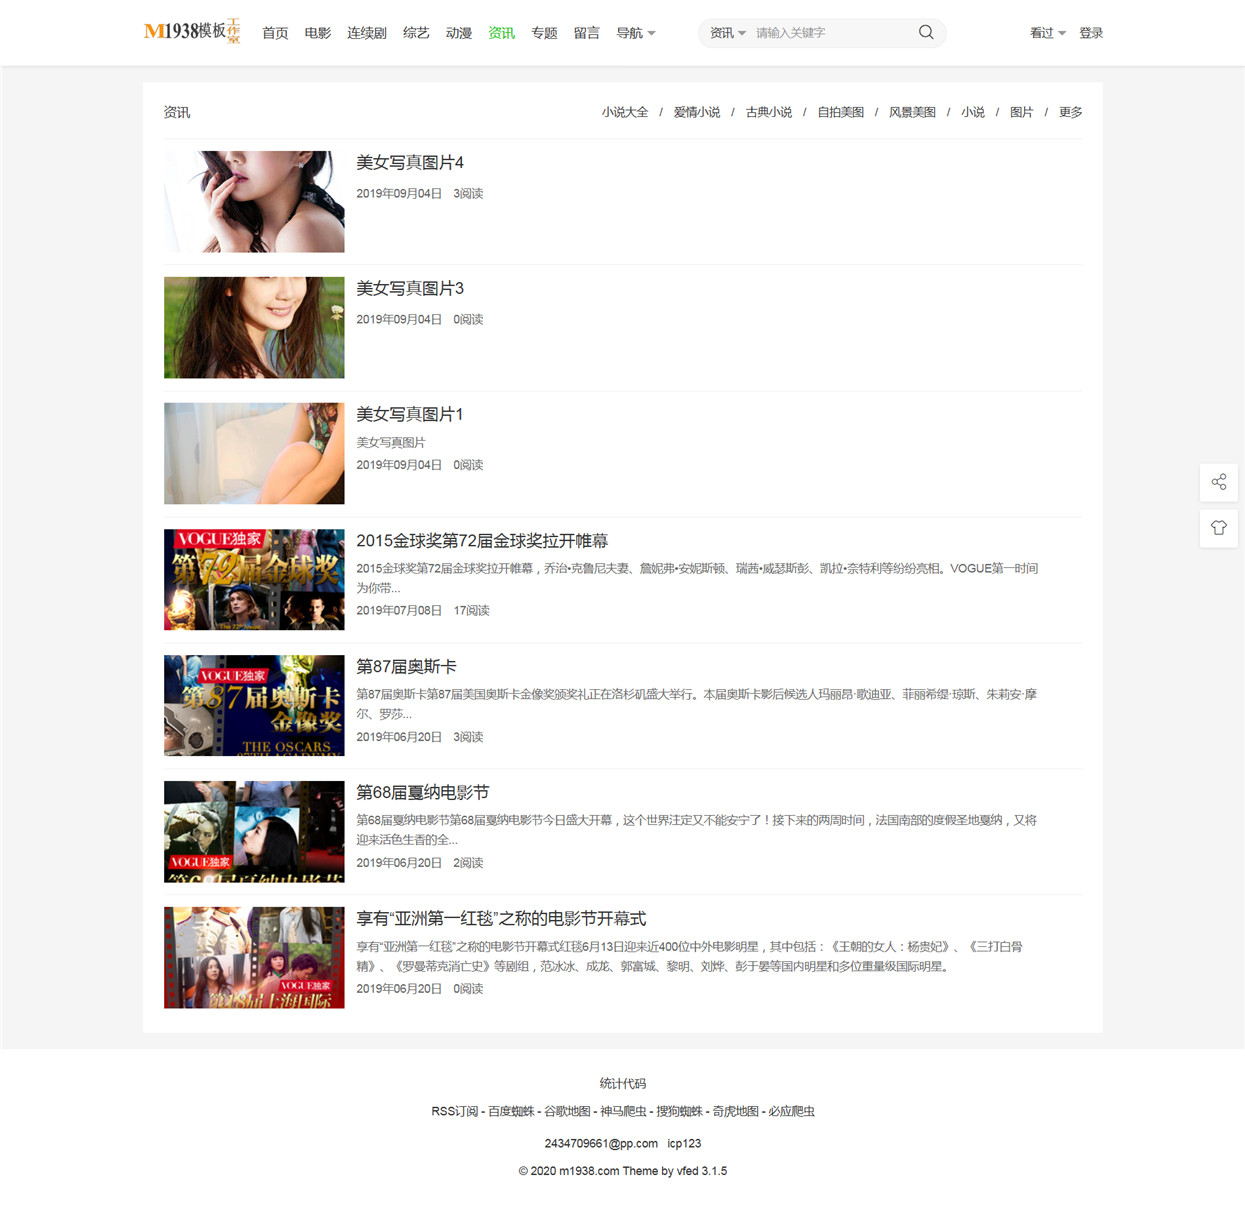Viewport: 1245px width, 1205px height.
Task: Select 动漫 in the top menu
Action: point(459,33)
